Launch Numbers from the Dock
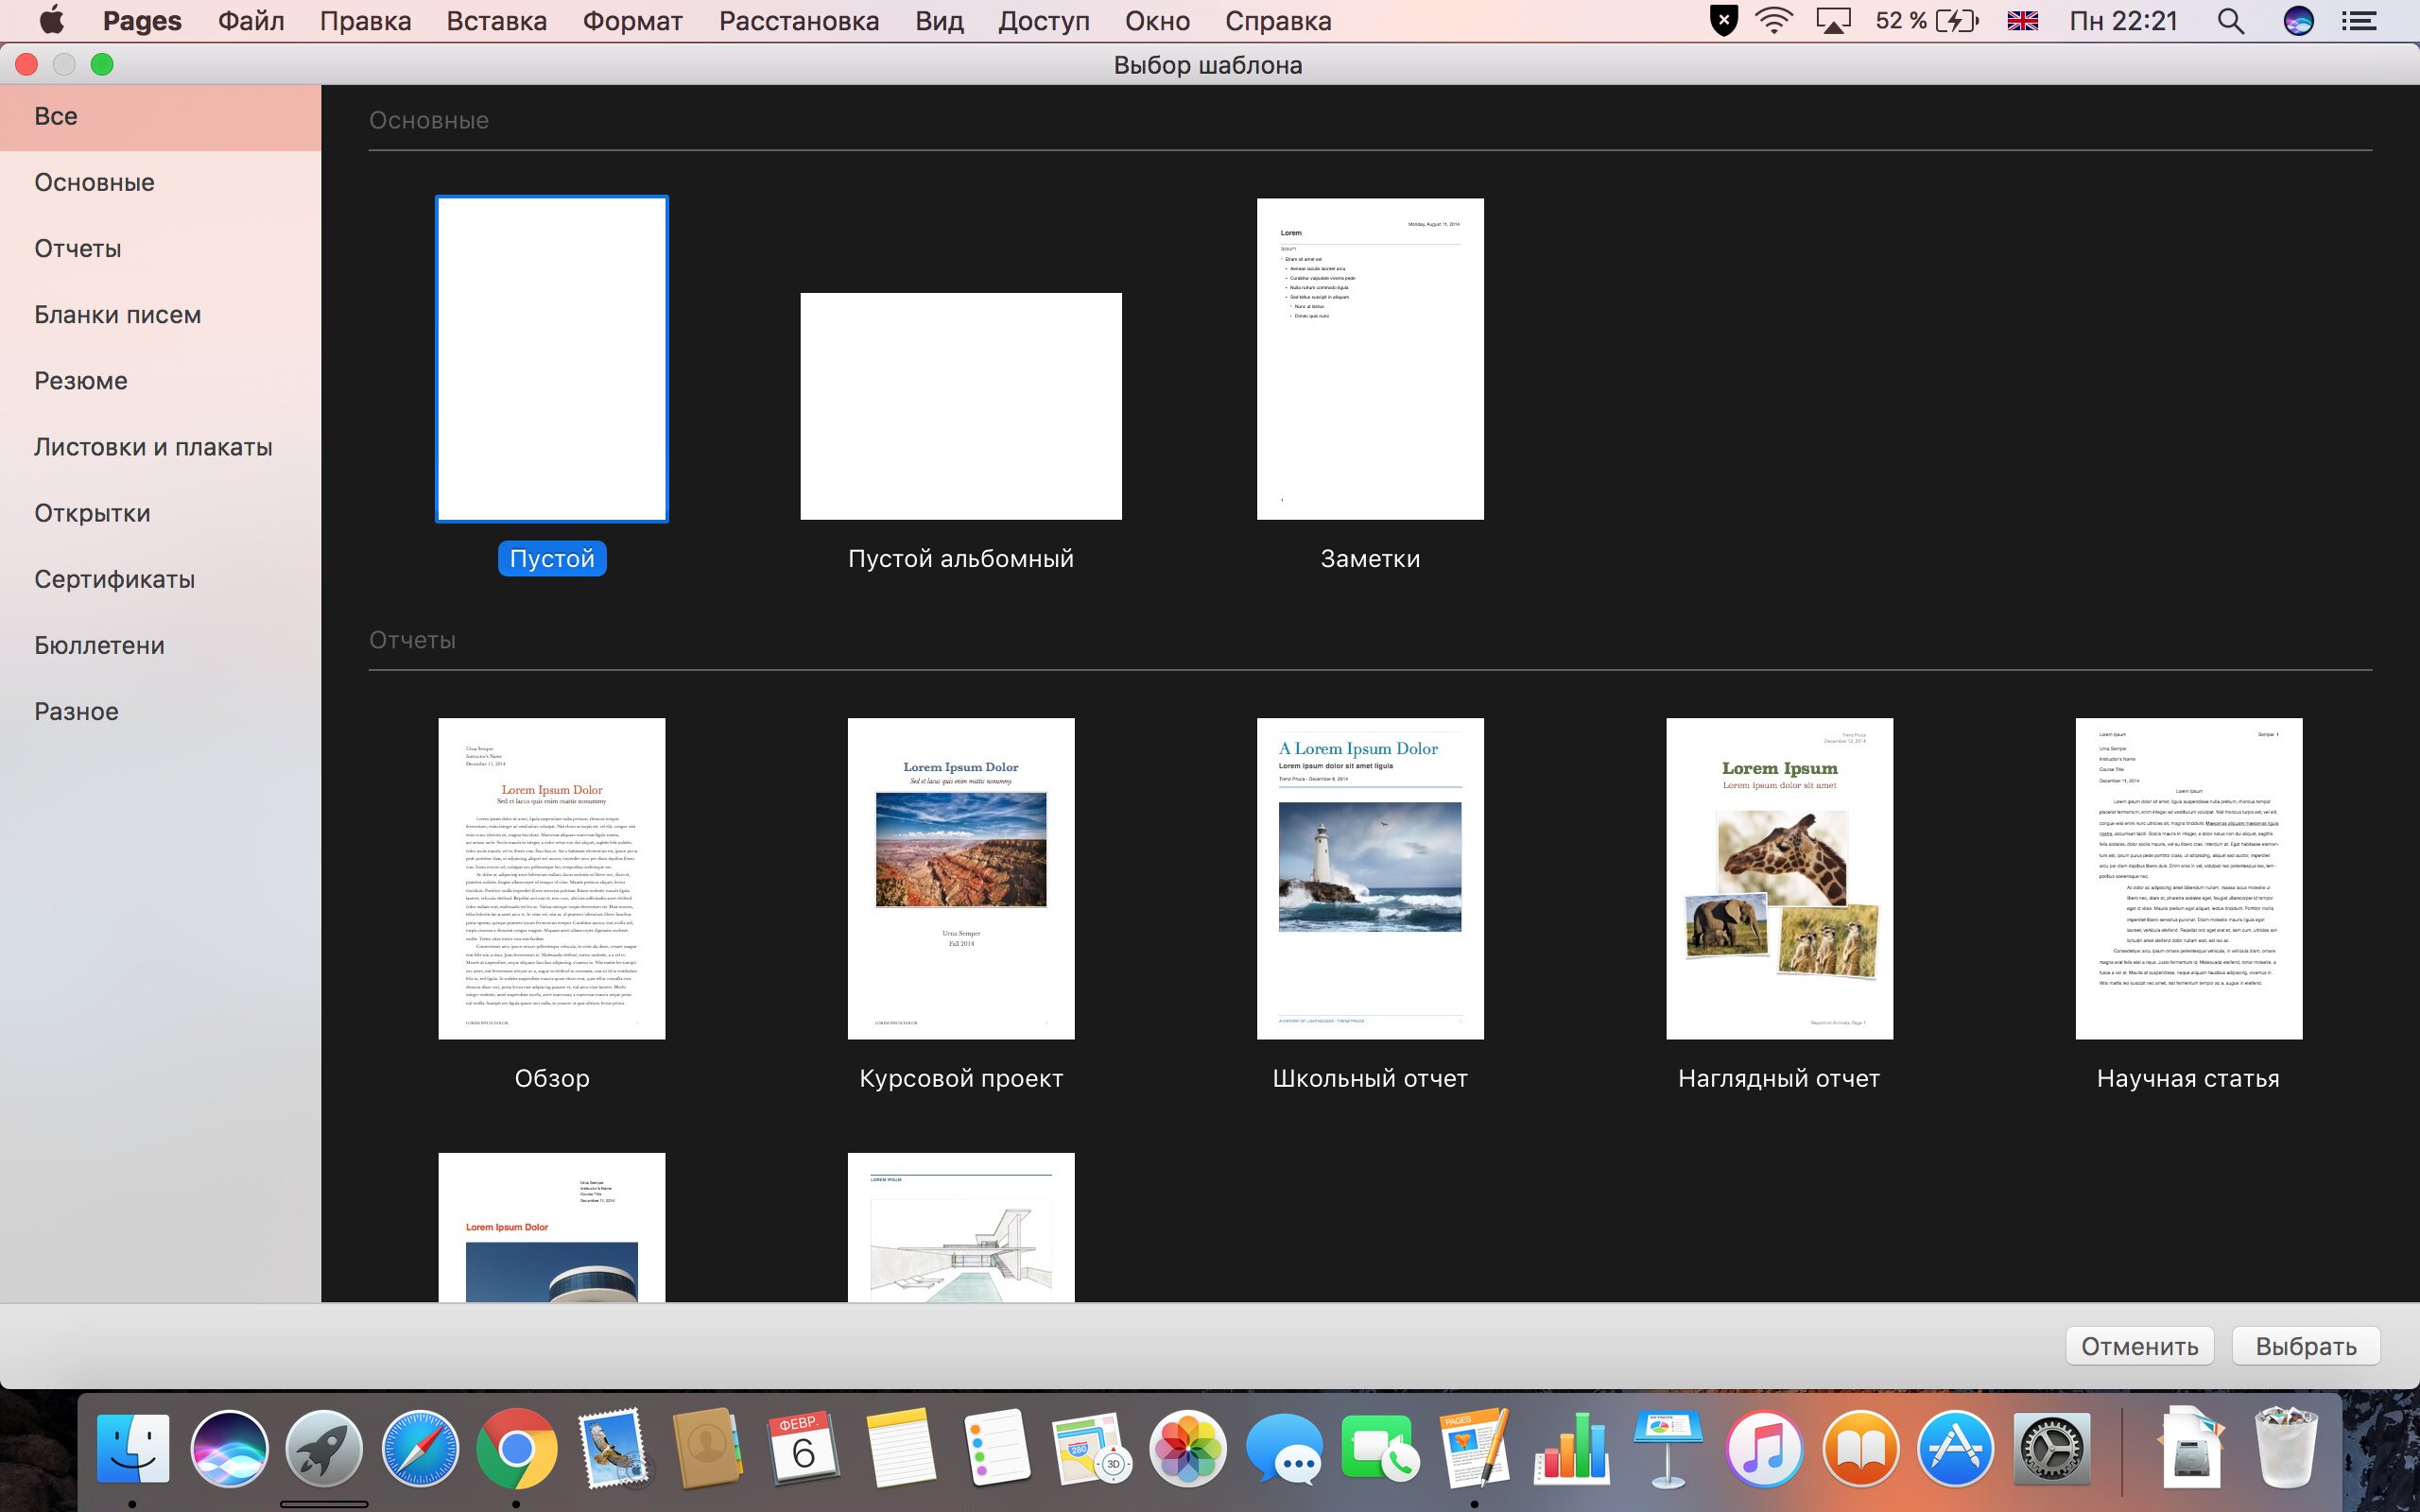The height and width of the screenshot is (1512, 2420). point(1571,1449)
